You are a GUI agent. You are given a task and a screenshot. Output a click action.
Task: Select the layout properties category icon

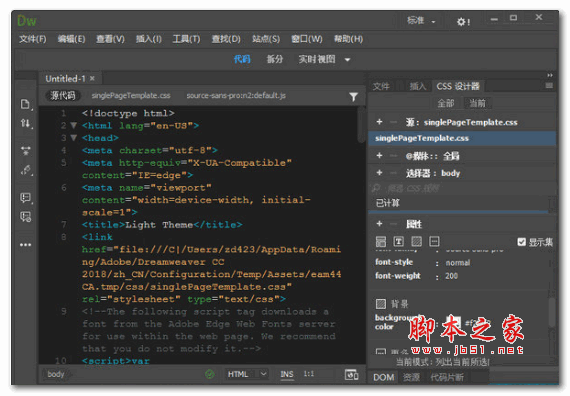point(381,241)
